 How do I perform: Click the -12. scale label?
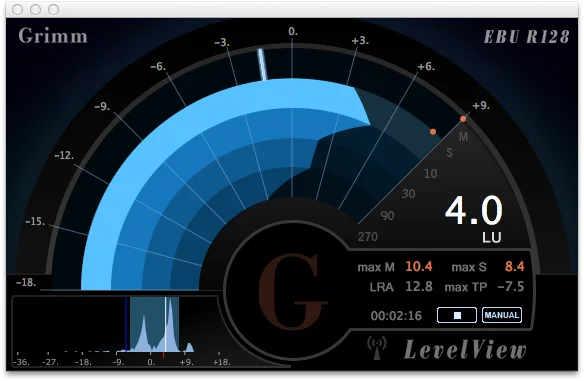pos(64,155)
